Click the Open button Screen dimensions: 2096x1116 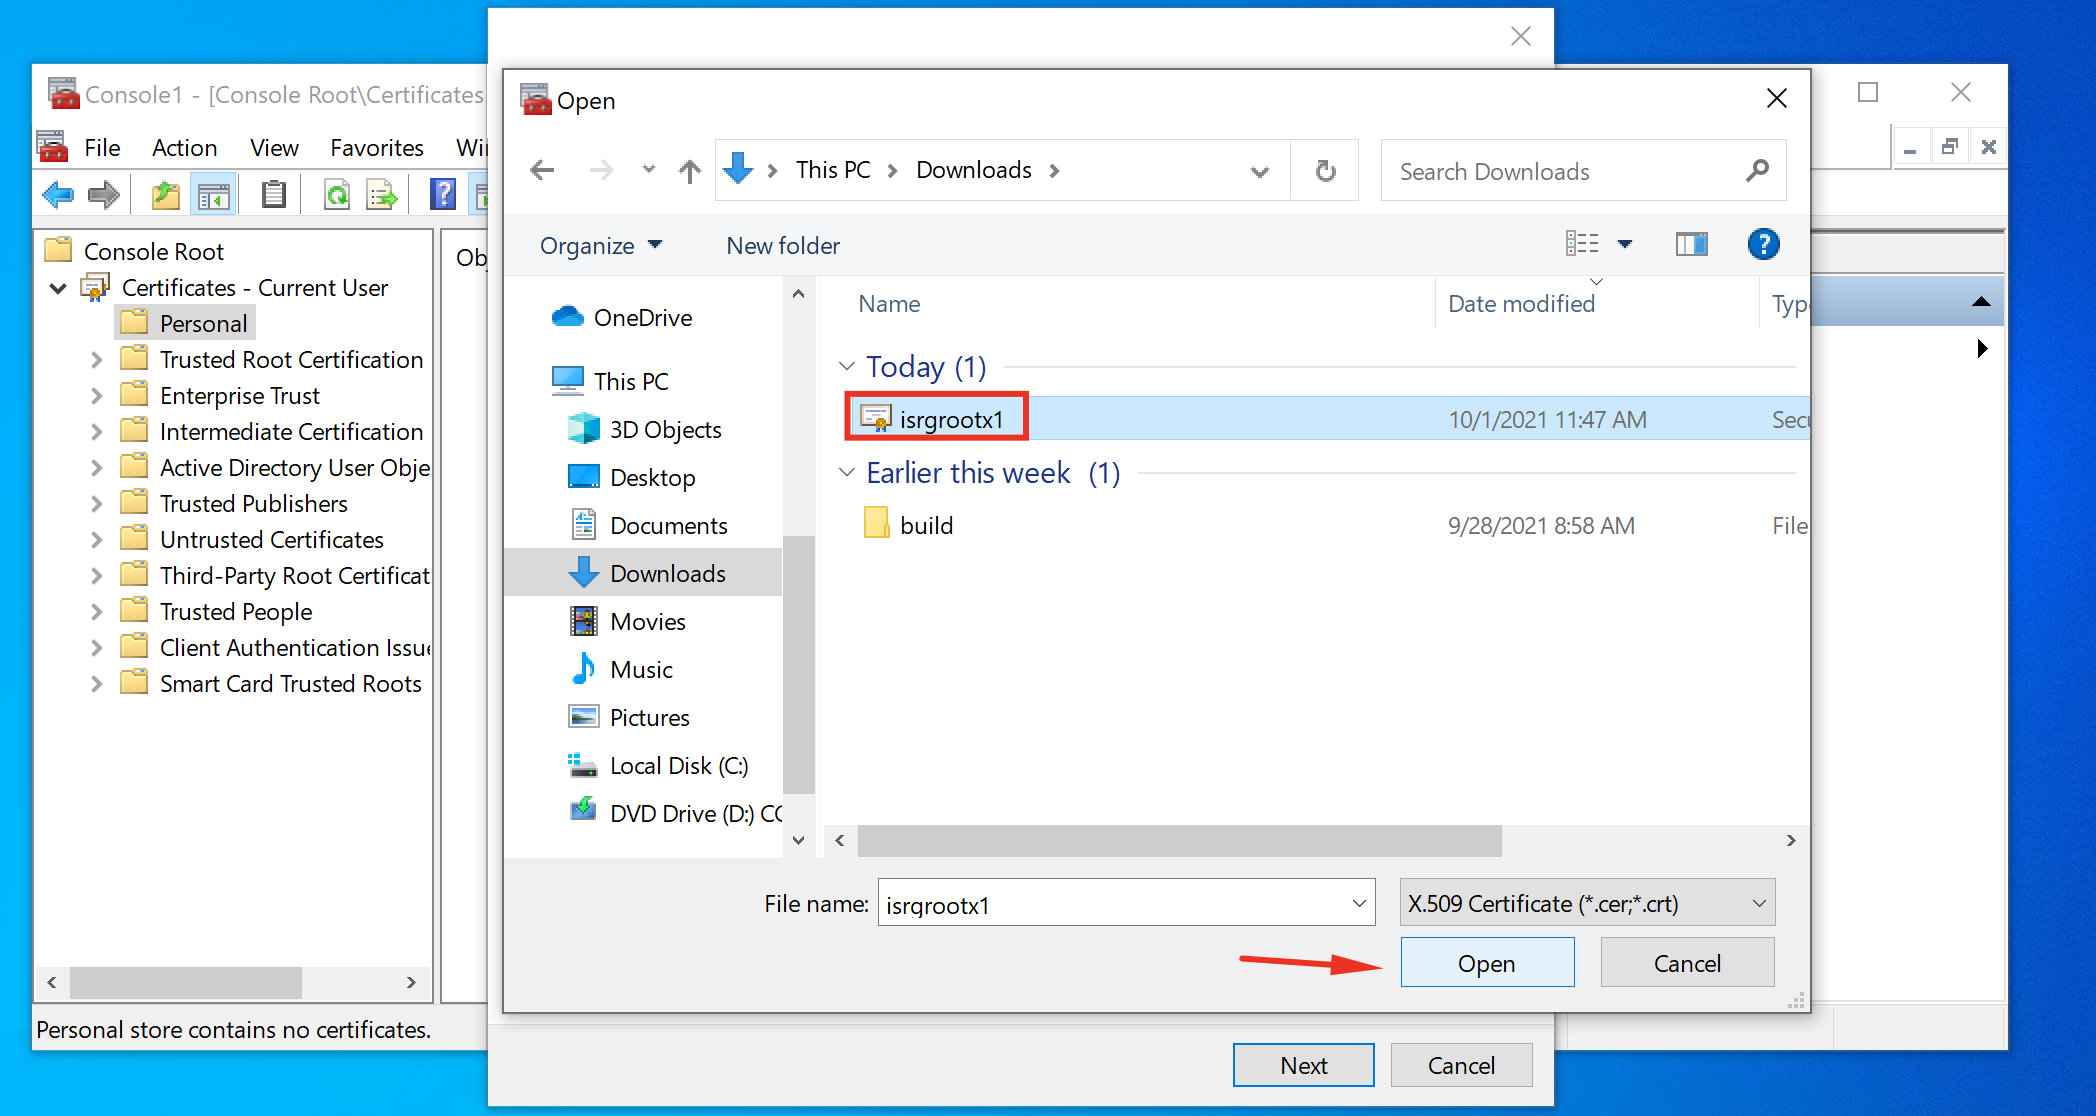1486,963
